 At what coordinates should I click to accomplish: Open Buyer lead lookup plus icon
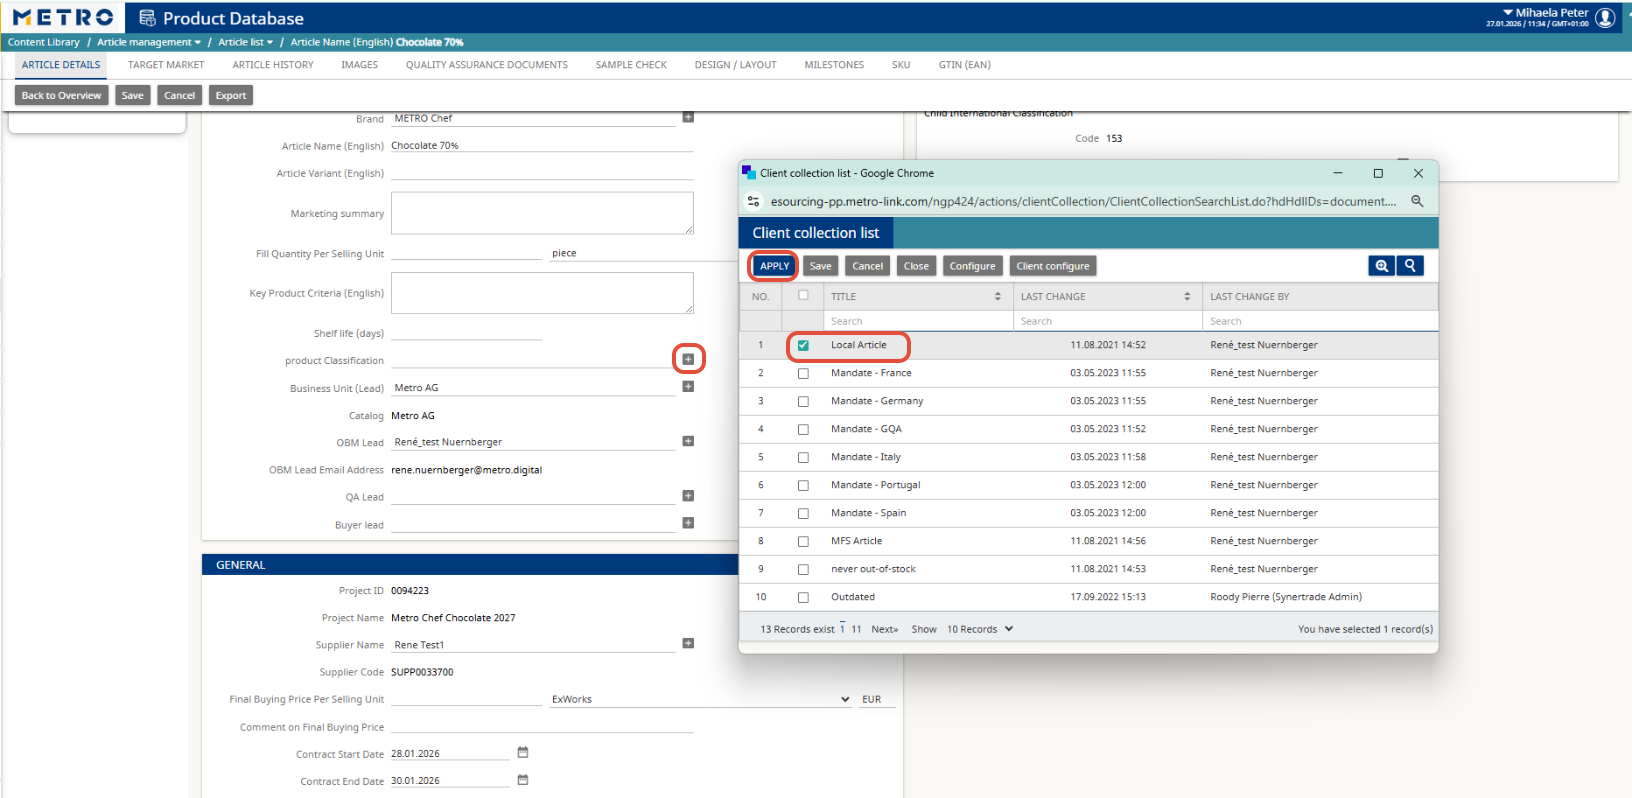[x=688, y=523]
